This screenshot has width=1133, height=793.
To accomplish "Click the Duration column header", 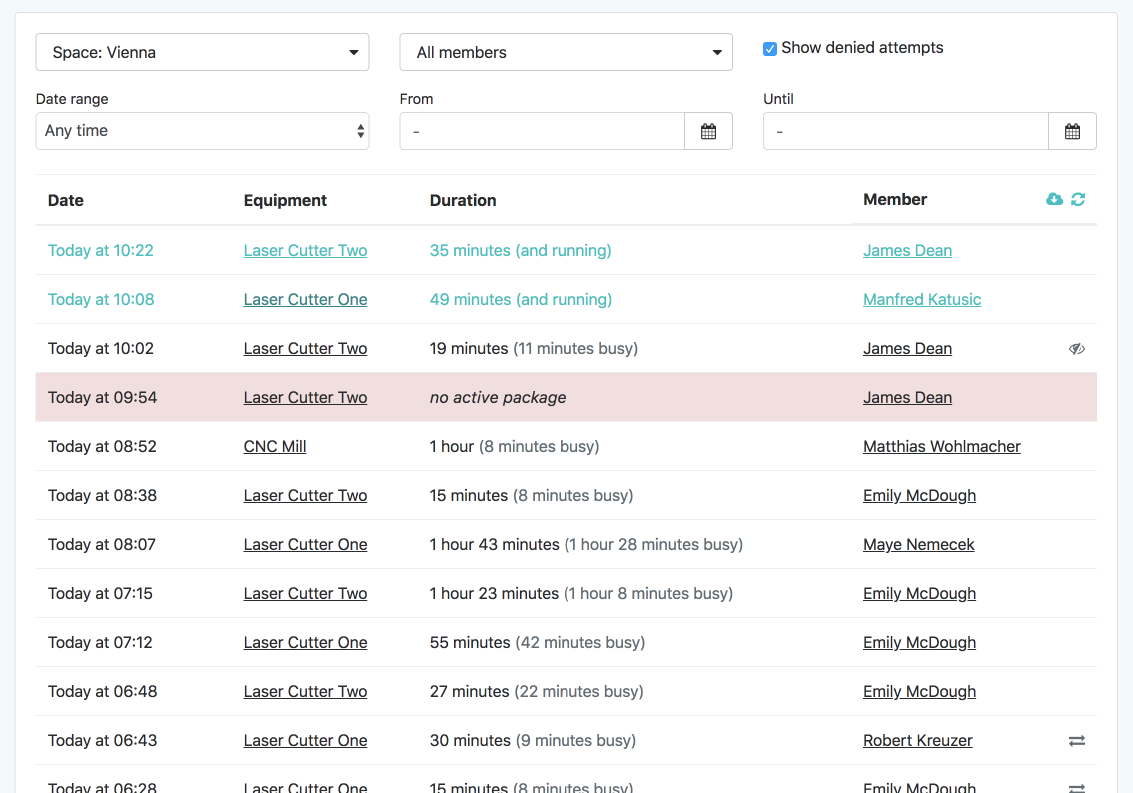I will click(x=462, y=200).
